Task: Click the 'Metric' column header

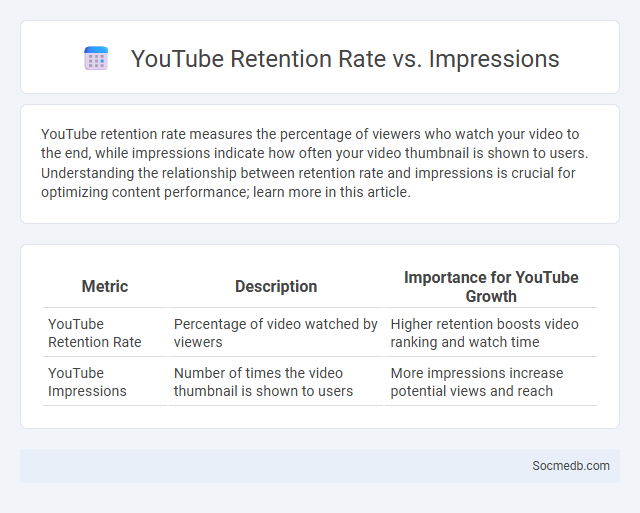Action: [x=105, y=286]
